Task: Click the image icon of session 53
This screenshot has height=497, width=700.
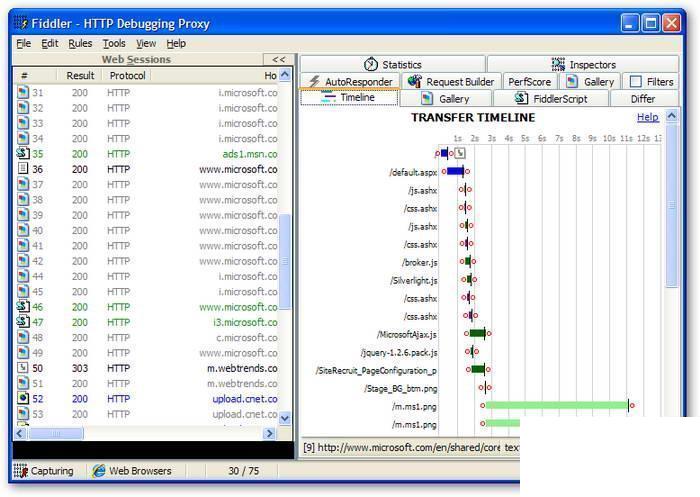Action: [x=23, y=413]
